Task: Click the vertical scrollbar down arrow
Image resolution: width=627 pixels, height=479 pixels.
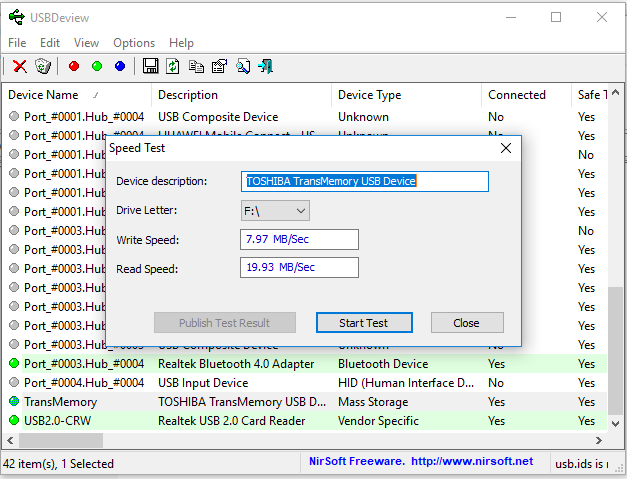Action: [615, 423]
